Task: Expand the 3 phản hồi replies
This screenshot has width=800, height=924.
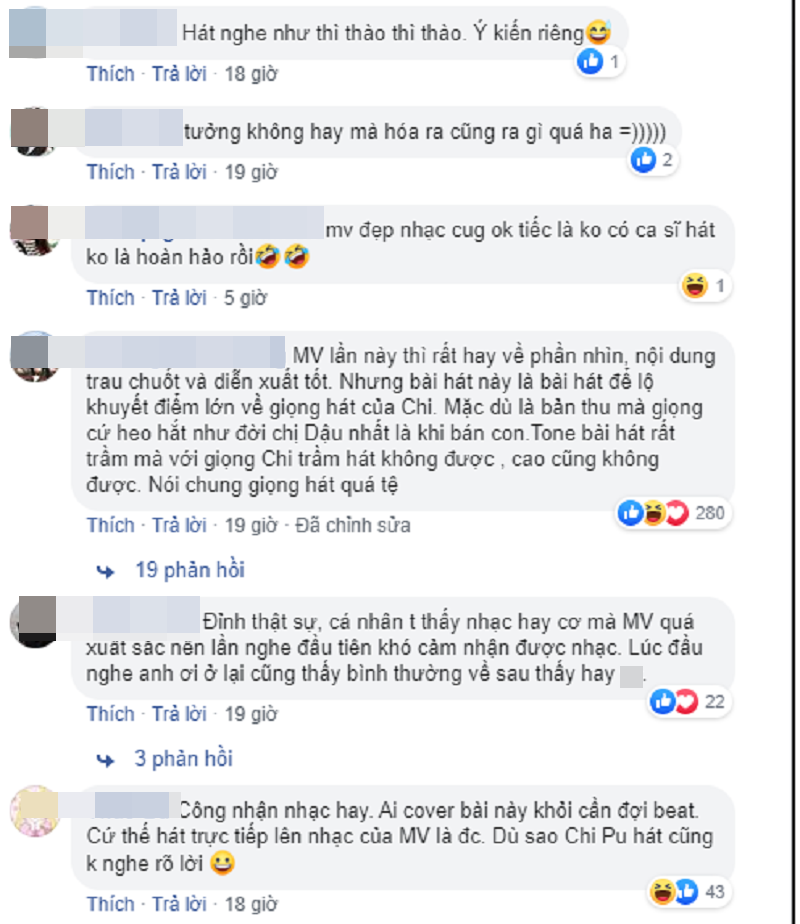Action: click(183, 758)
